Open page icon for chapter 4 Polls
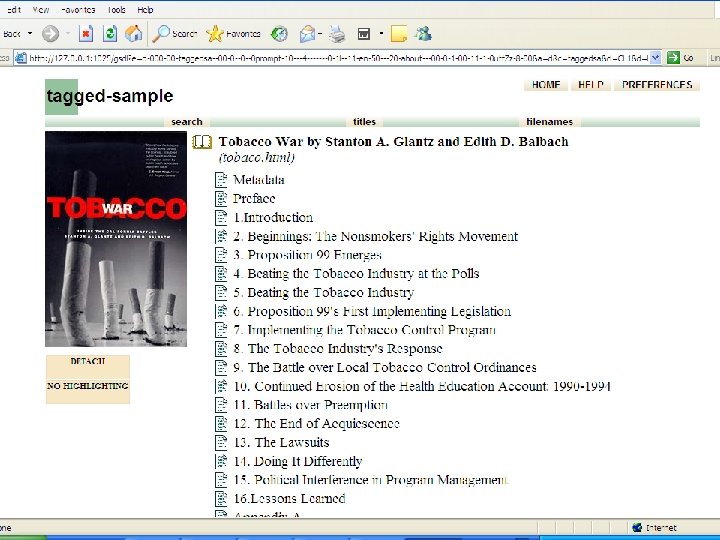720x540 pixels. [x=221, y=273]
